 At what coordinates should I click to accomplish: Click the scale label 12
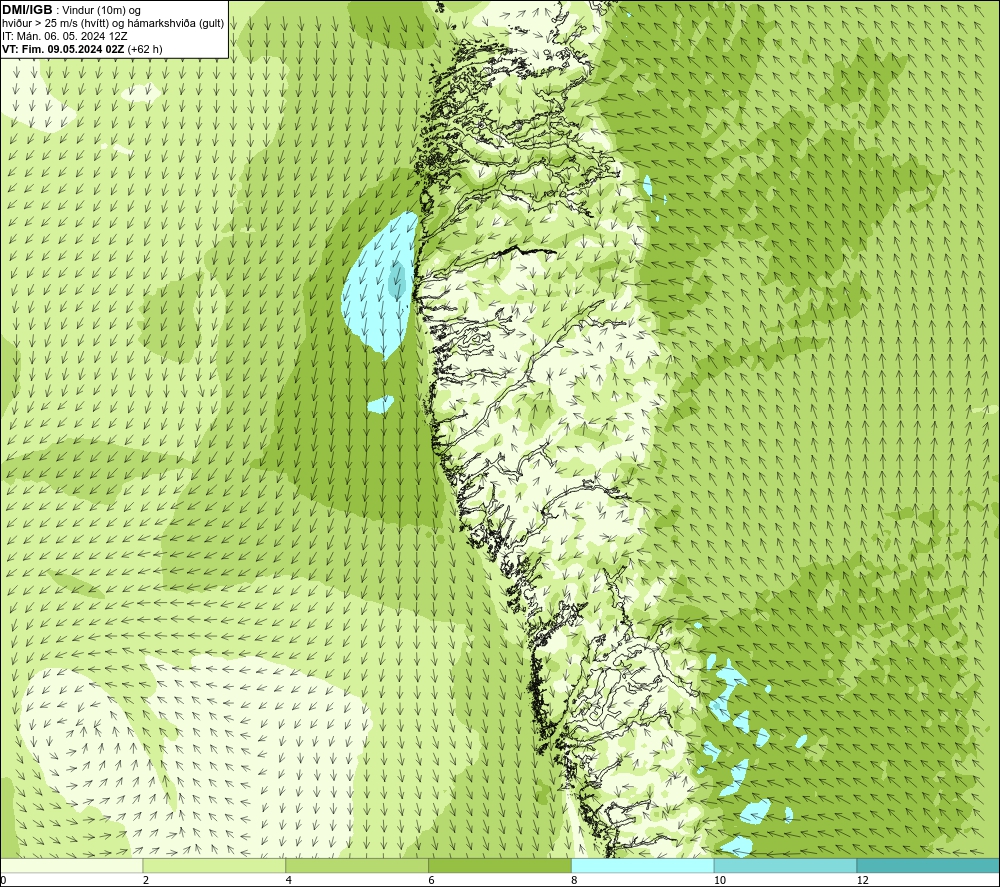pos(862,880)
